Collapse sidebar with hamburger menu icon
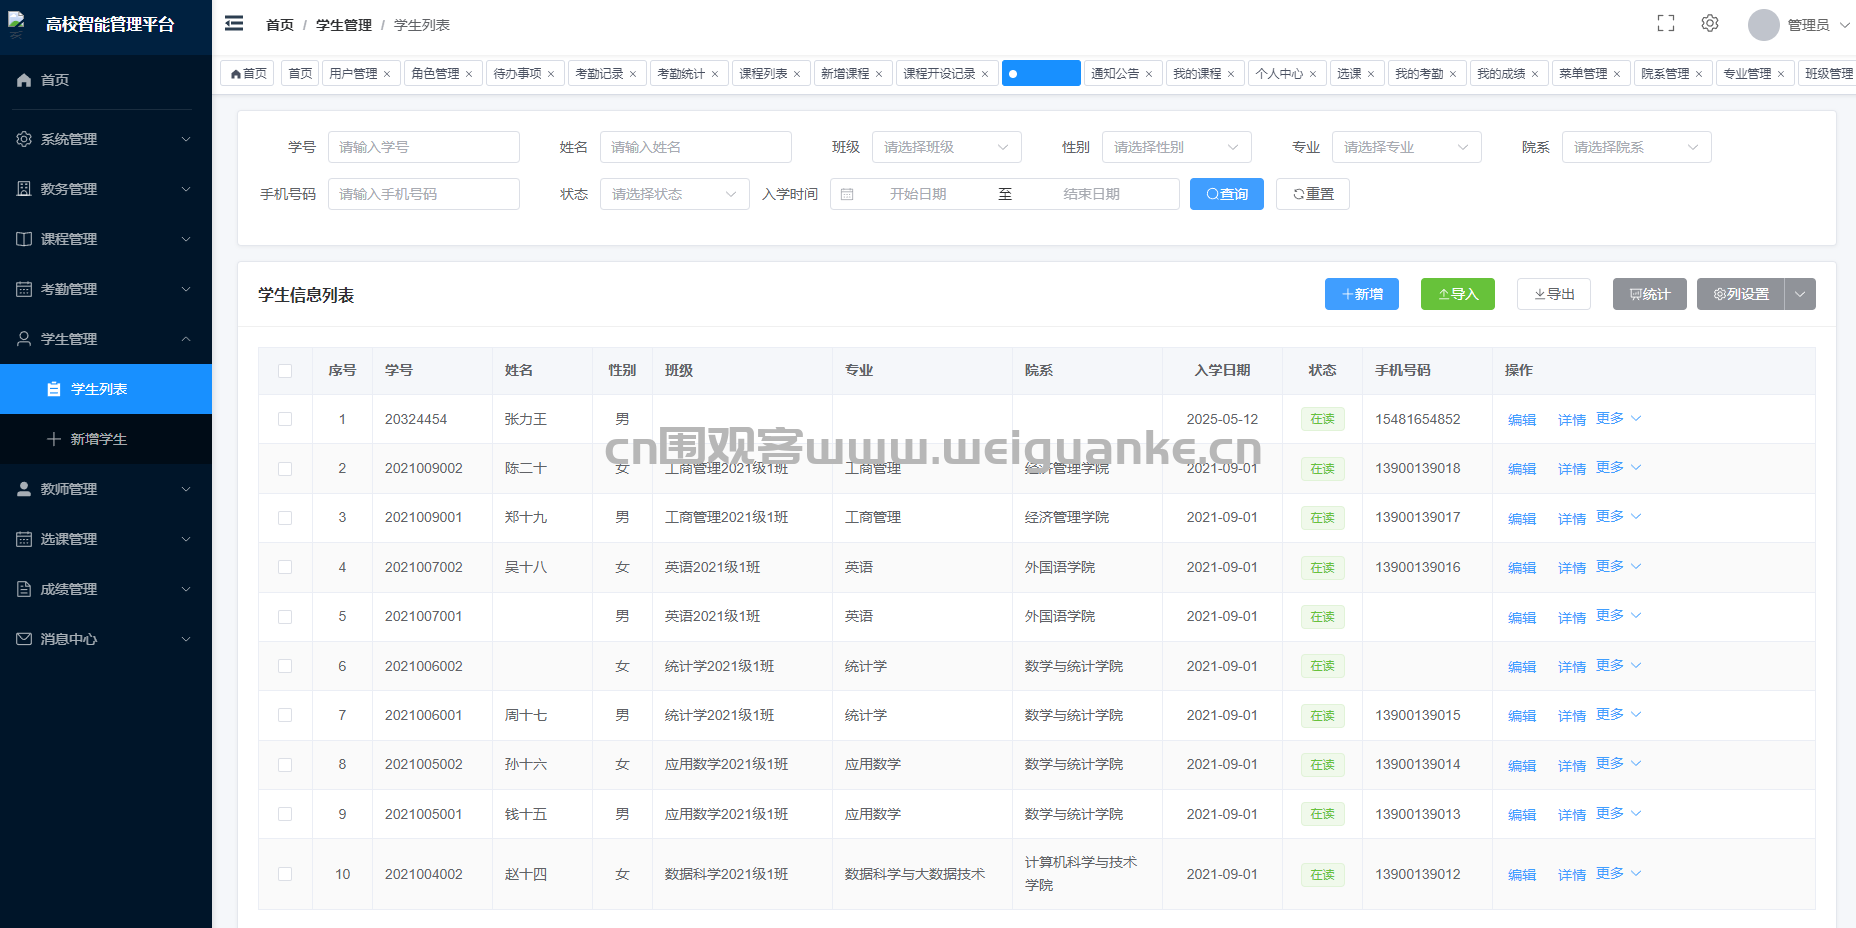 (x=234, y=24)
